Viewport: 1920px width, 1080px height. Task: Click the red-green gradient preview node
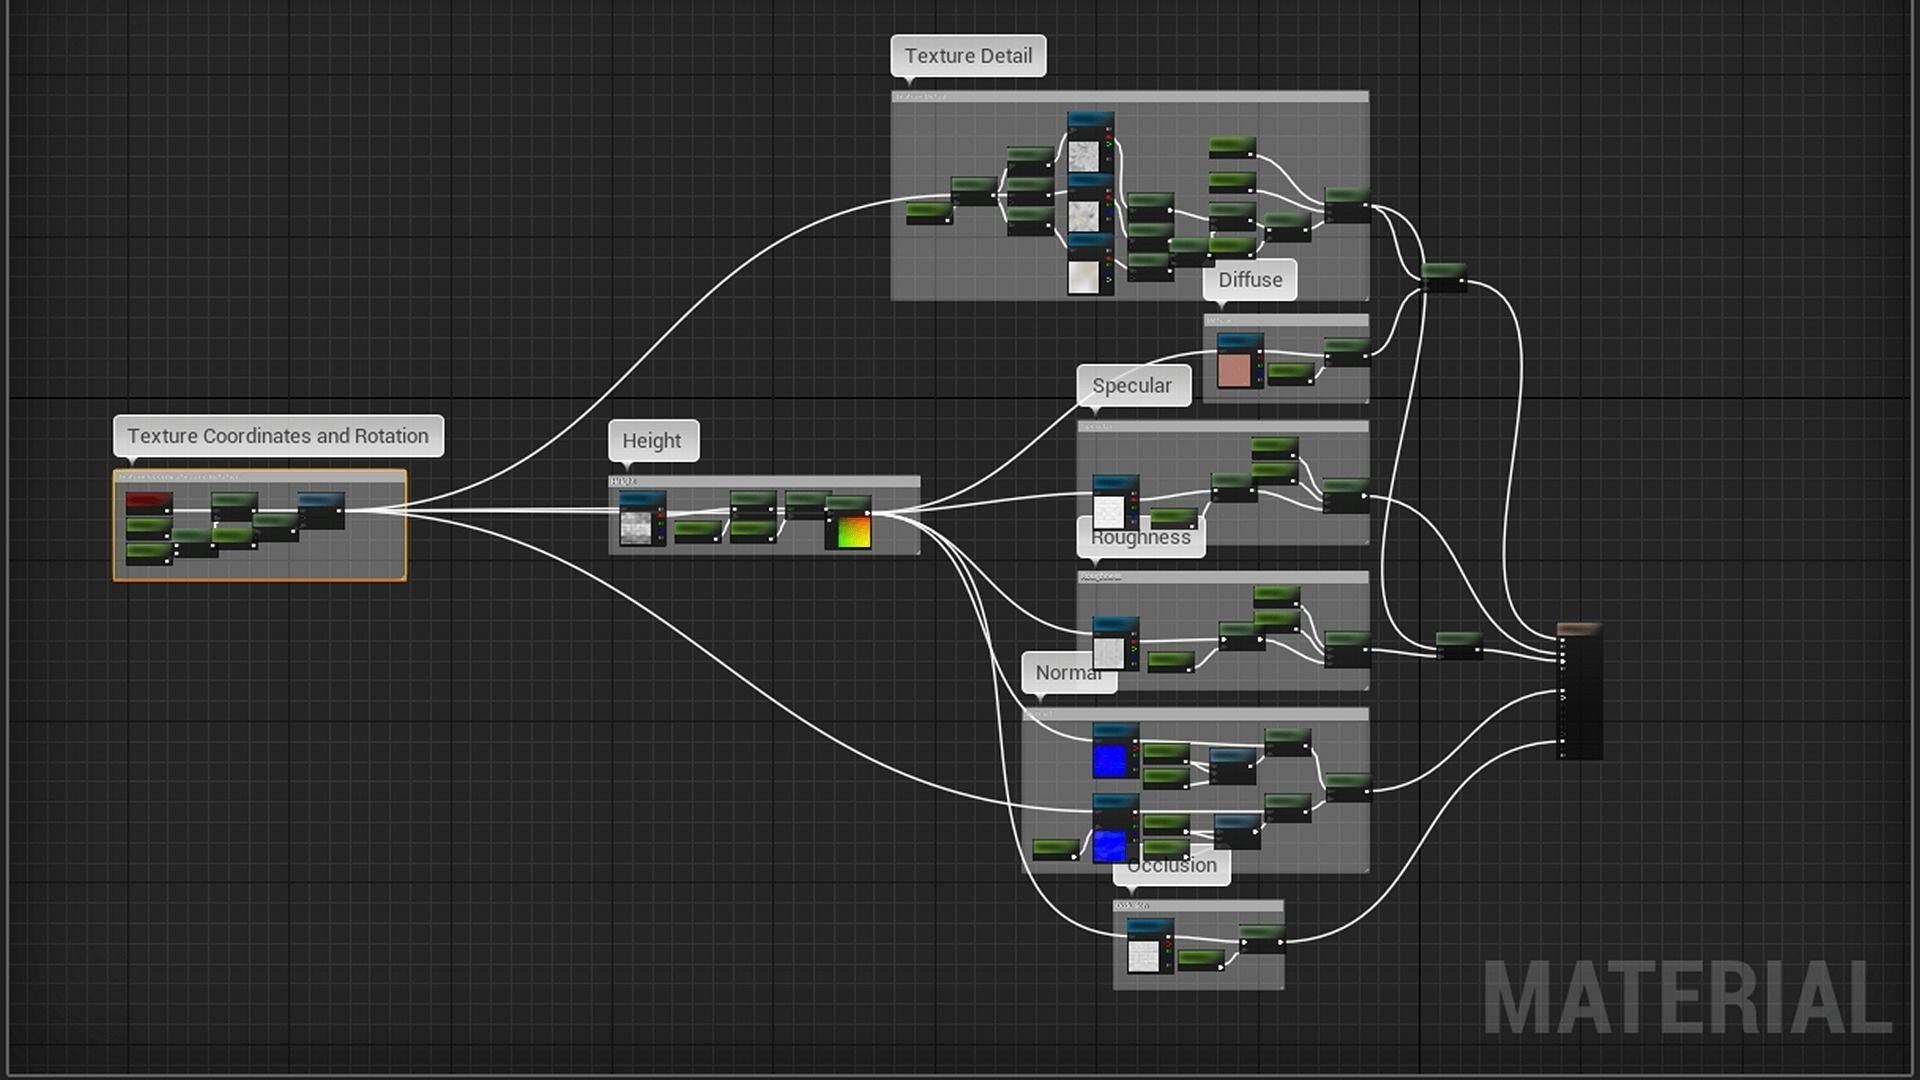(x=853, y=532)
